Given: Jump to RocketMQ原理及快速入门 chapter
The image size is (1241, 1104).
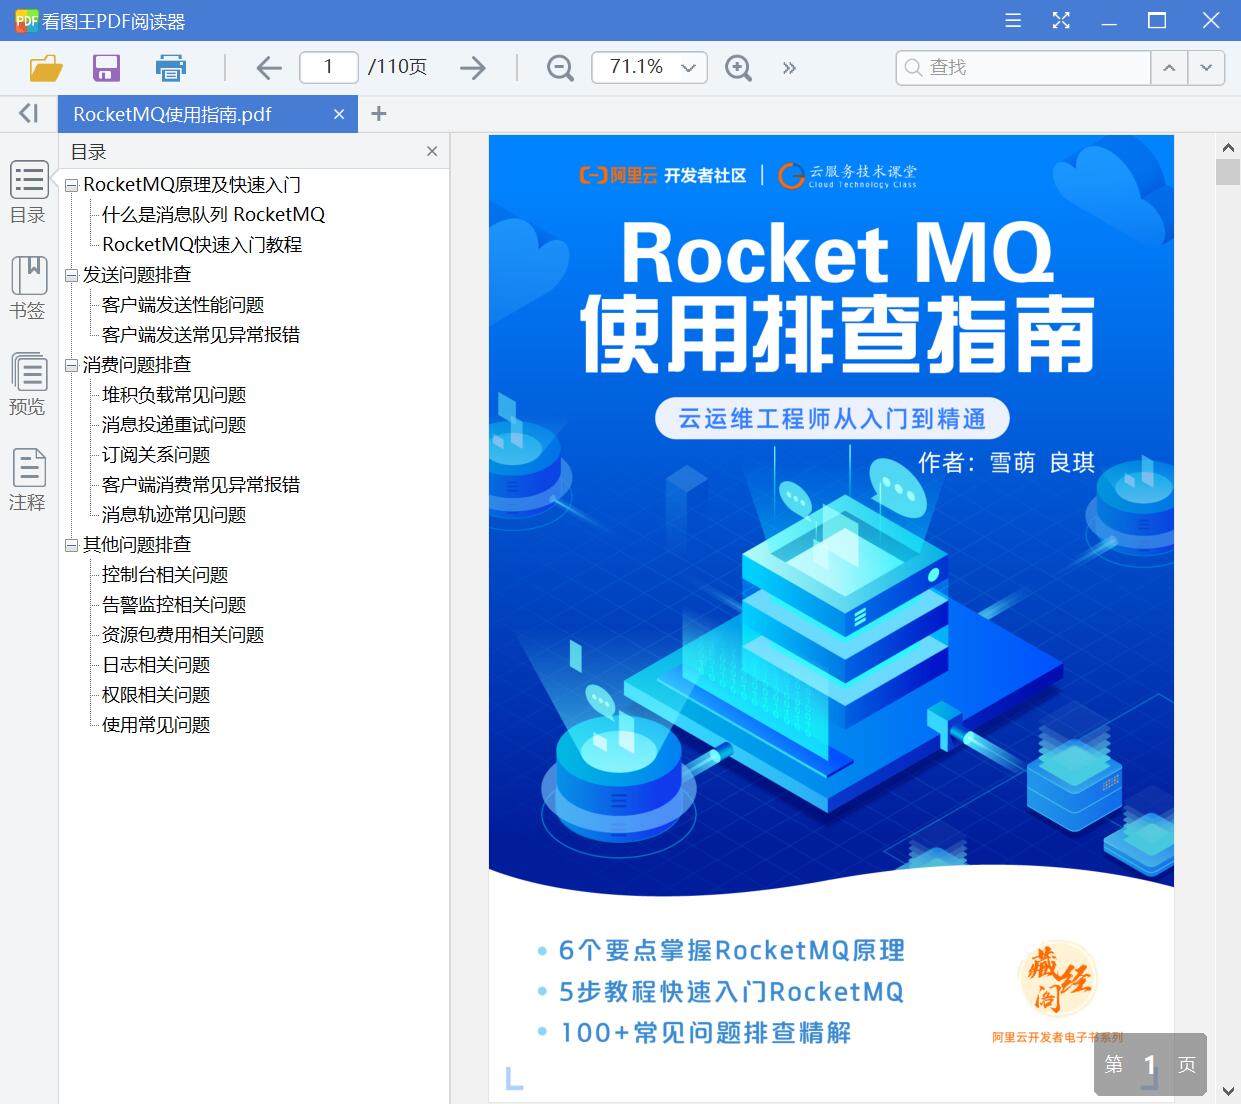Looking at the screenshot, I should [192, 185].
